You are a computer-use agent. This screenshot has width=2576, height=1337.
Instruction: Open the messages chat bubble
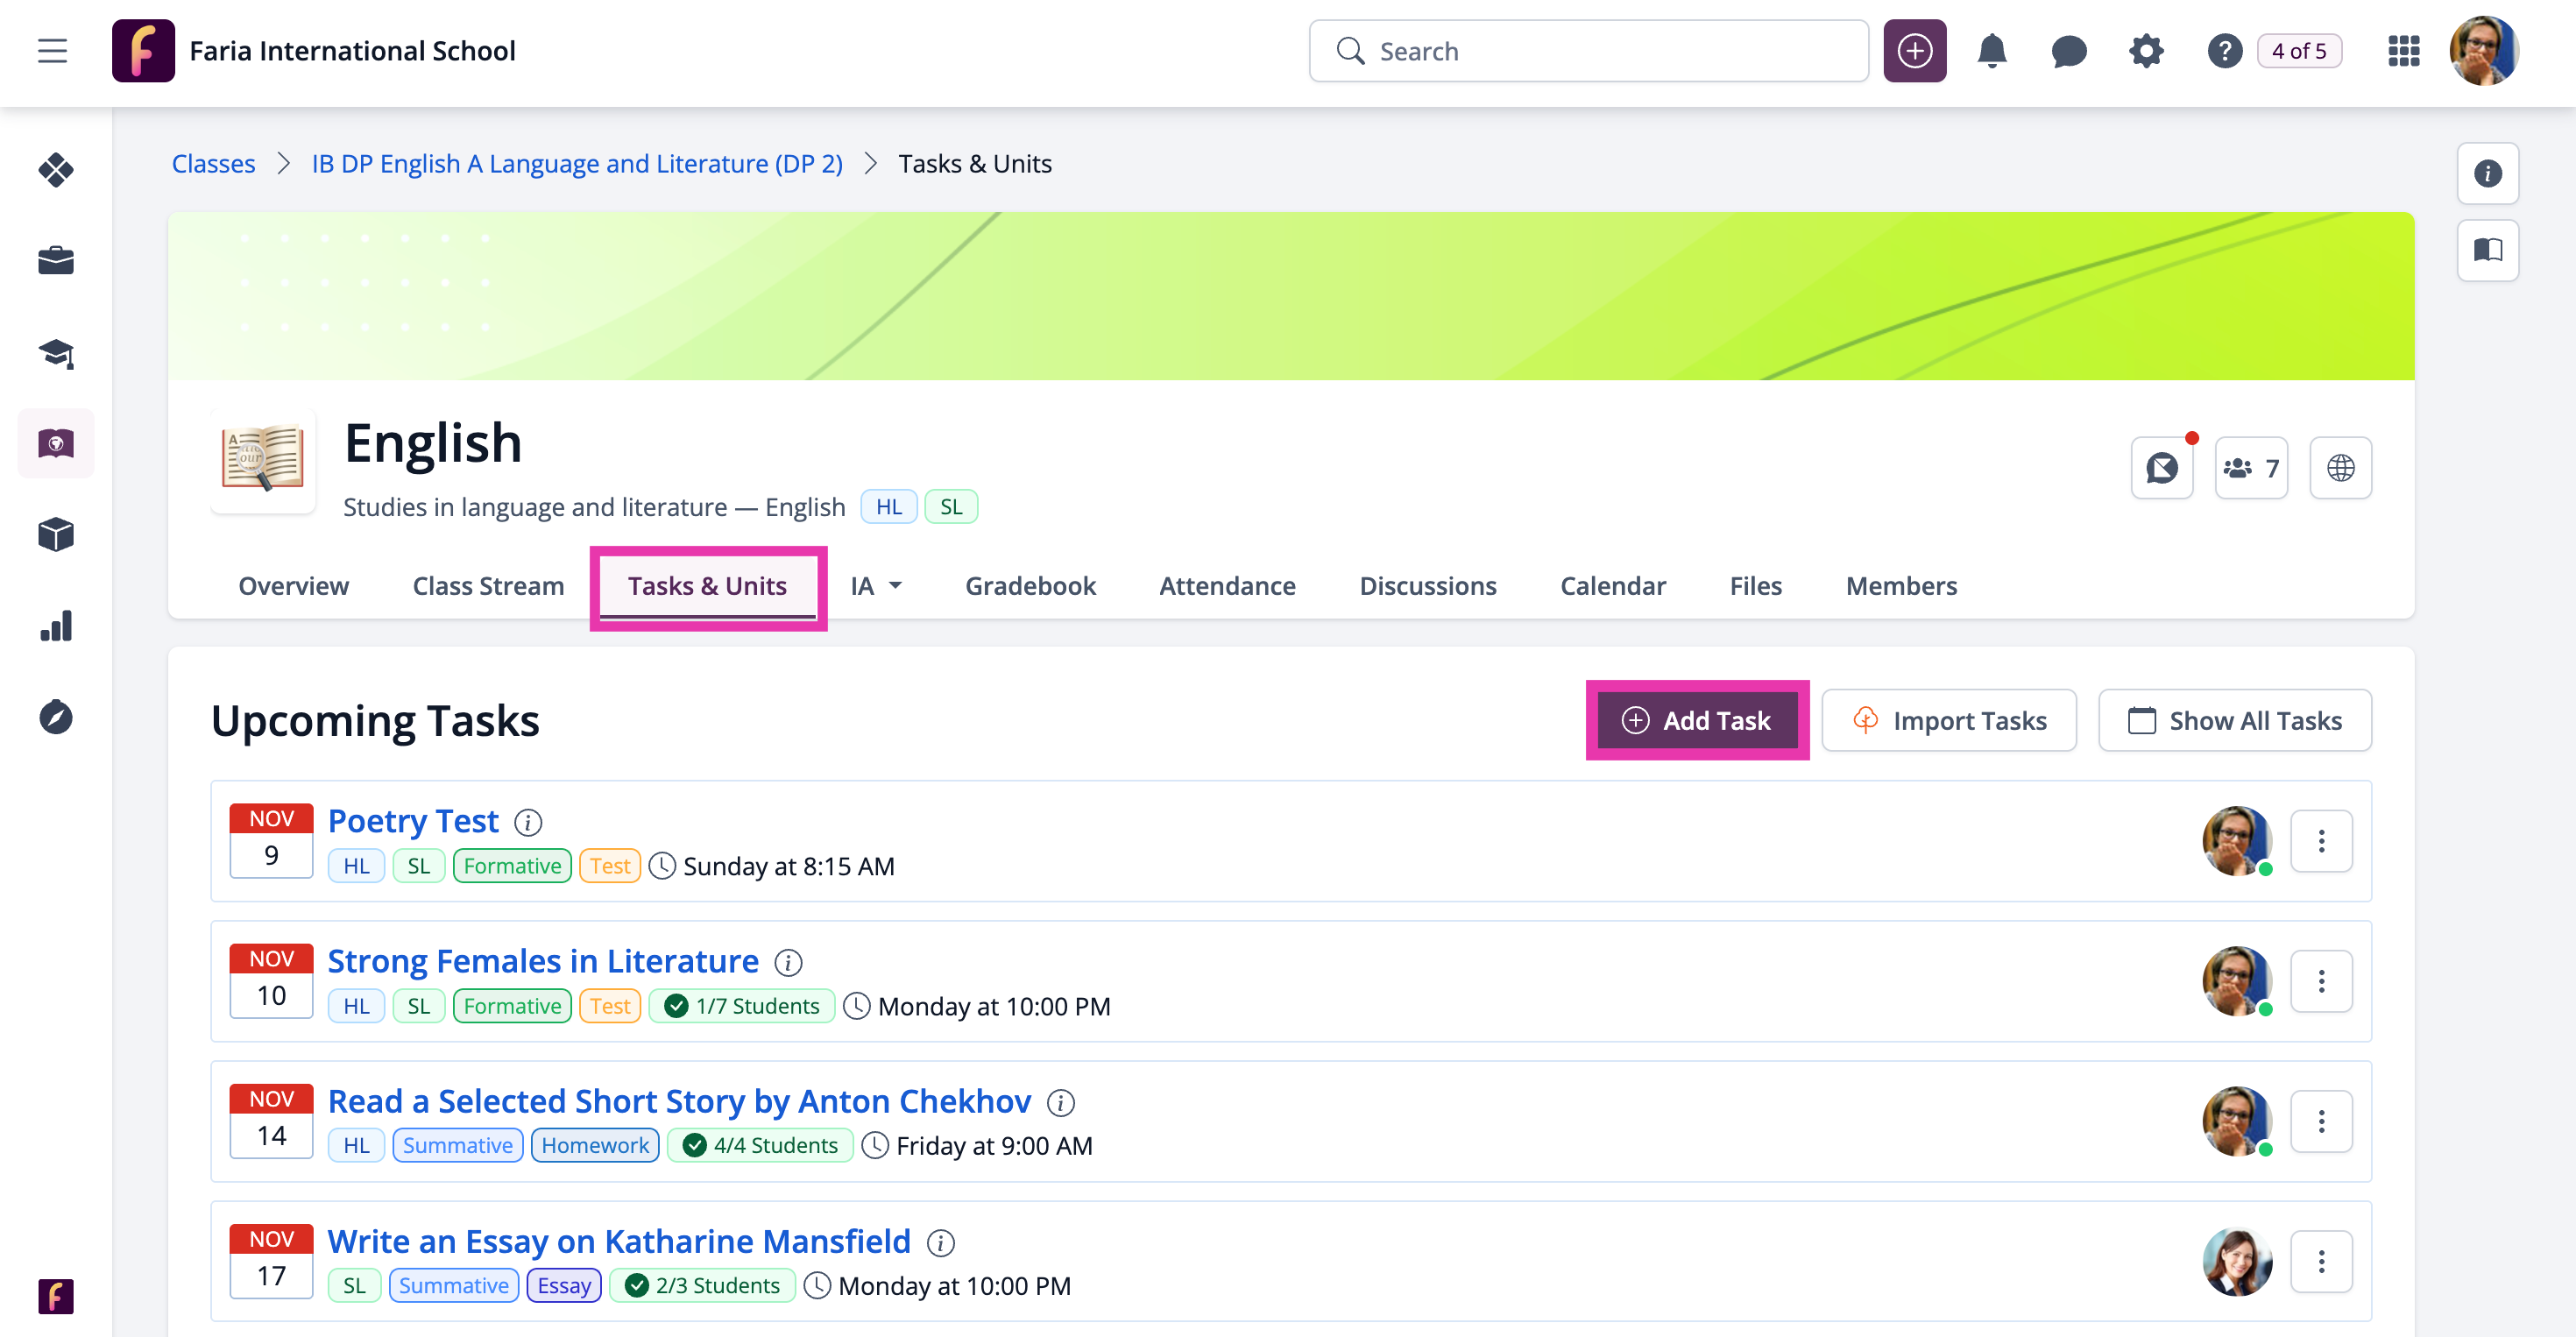click(2069, 51)
